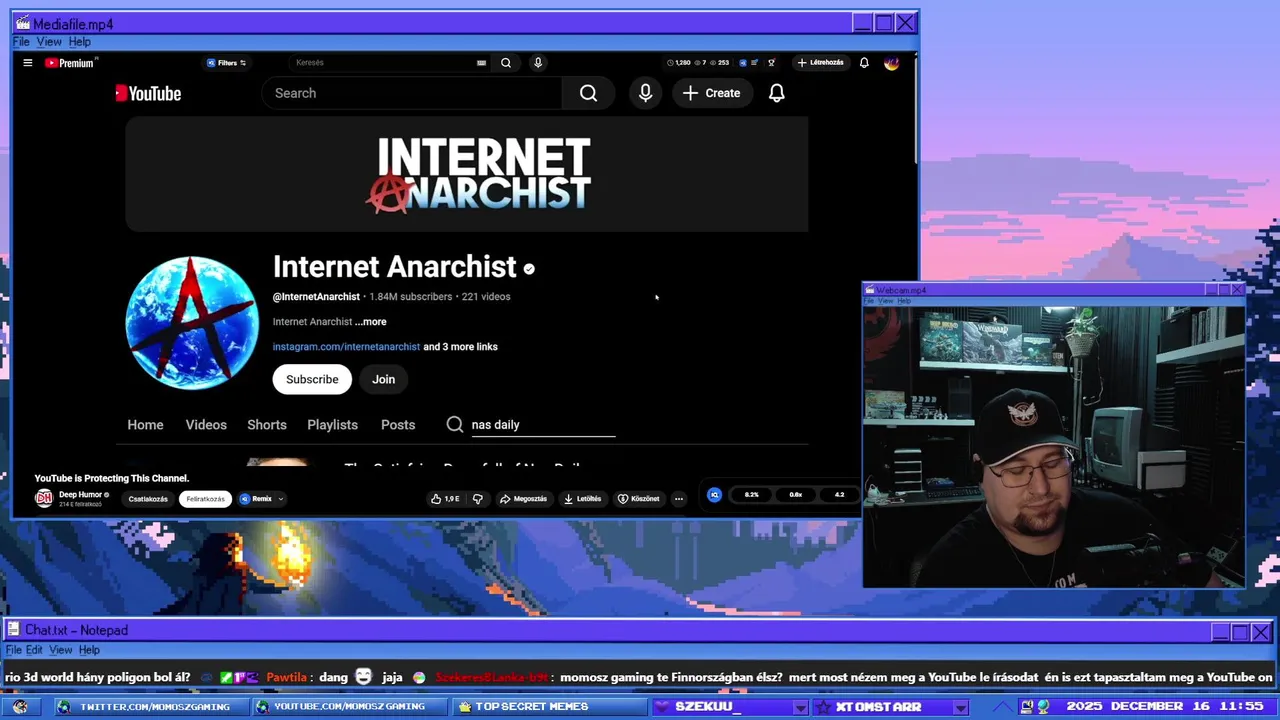
Task: Click the large microphone voice search button
Action: pos(646,93)
